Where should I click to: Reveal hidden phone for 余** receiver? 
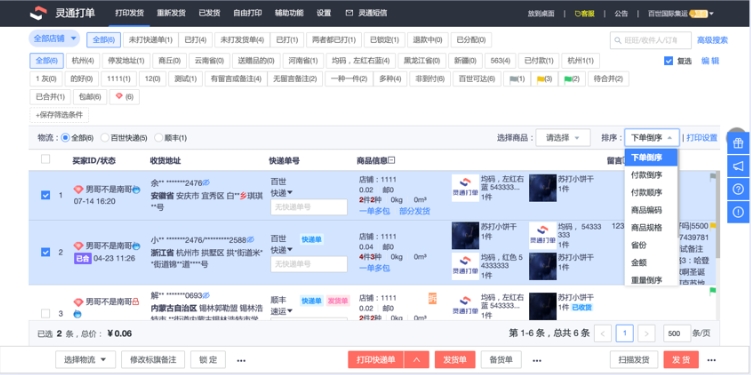(206, 182)
